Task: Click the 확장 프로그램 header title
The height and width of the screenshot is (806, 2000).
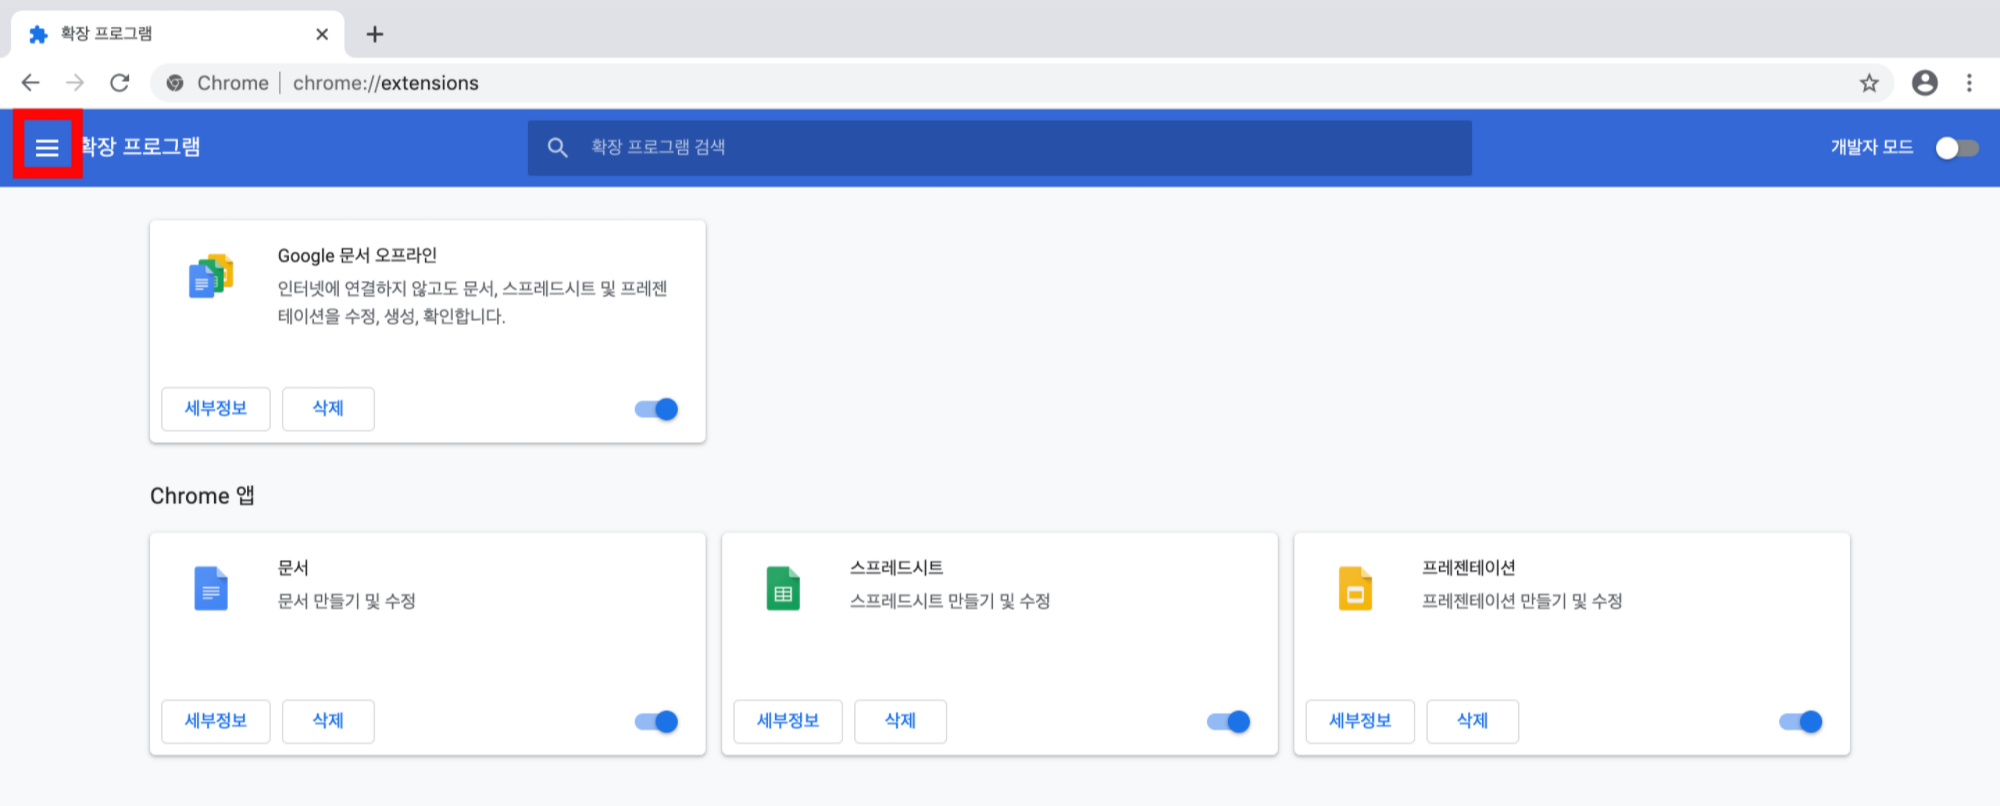Action: tap(140, 147)
